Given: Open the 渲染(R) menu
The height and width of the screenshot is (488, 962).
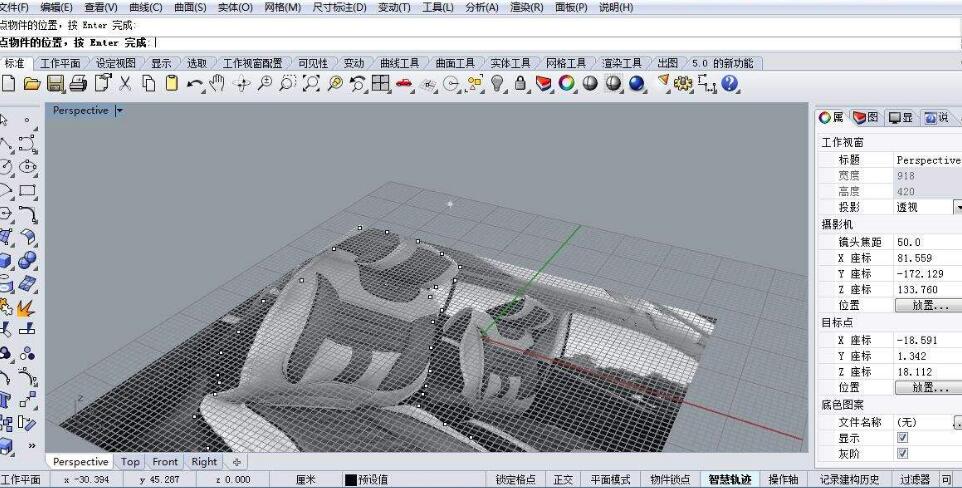Looking at the screenshot, I should click(x=526, y=7).
